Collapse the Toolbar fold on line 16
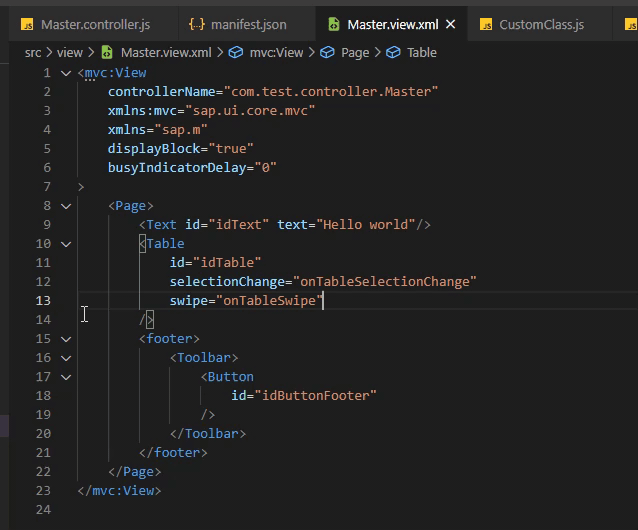Image resolution: width=638 pixels, height=530 pixels. 66,358
